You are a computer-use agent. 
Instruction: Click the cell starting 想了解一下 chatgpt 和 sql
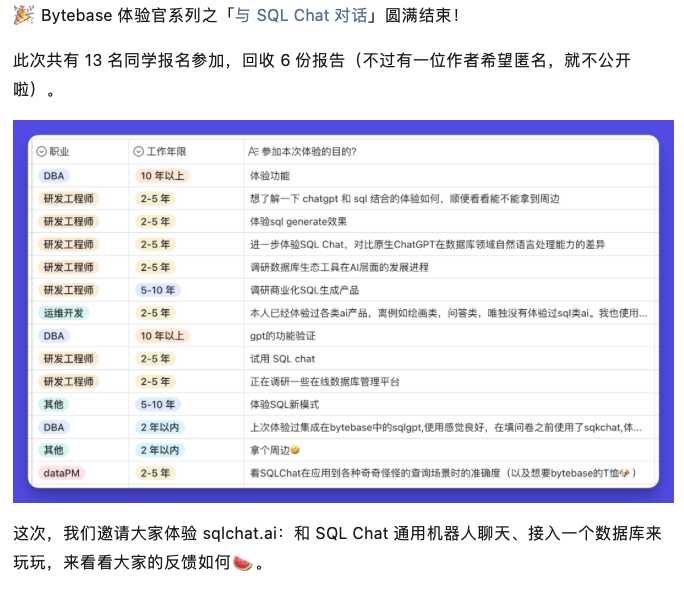[451, 198]
